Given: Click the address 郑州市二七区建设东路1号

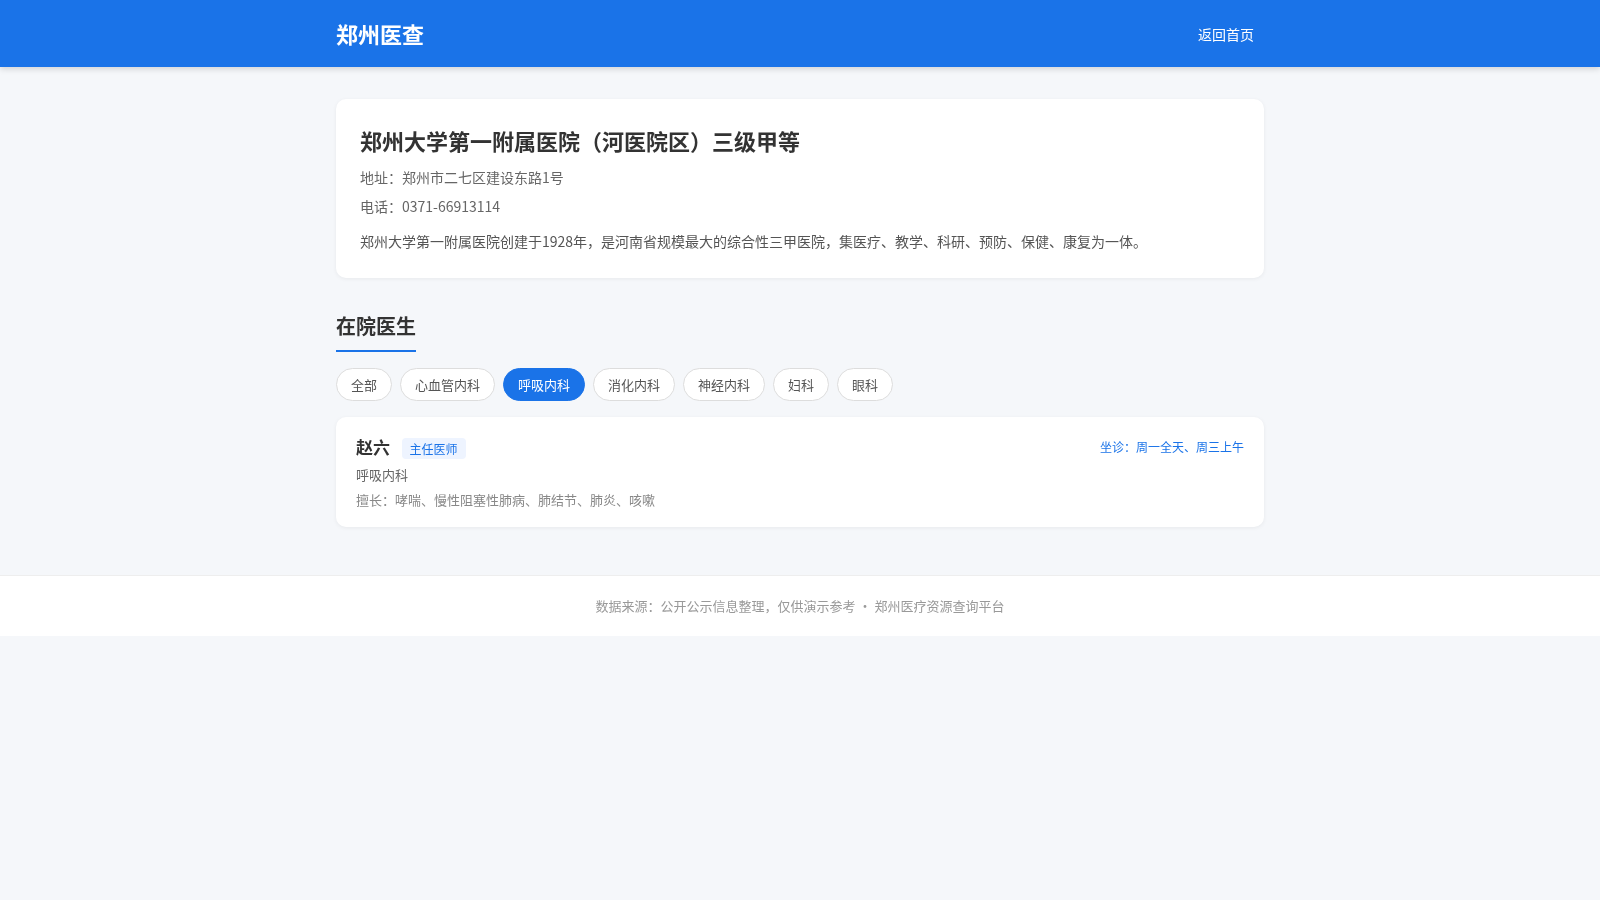Looking at the screenshot, I should [483, 178].
